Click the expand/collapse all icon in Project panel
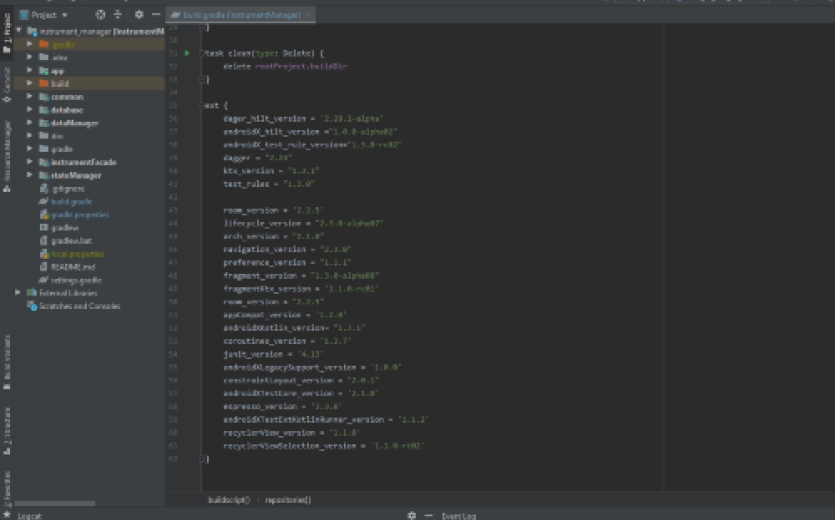Screen dimensions: 835x520 click(x=118, y=15)
